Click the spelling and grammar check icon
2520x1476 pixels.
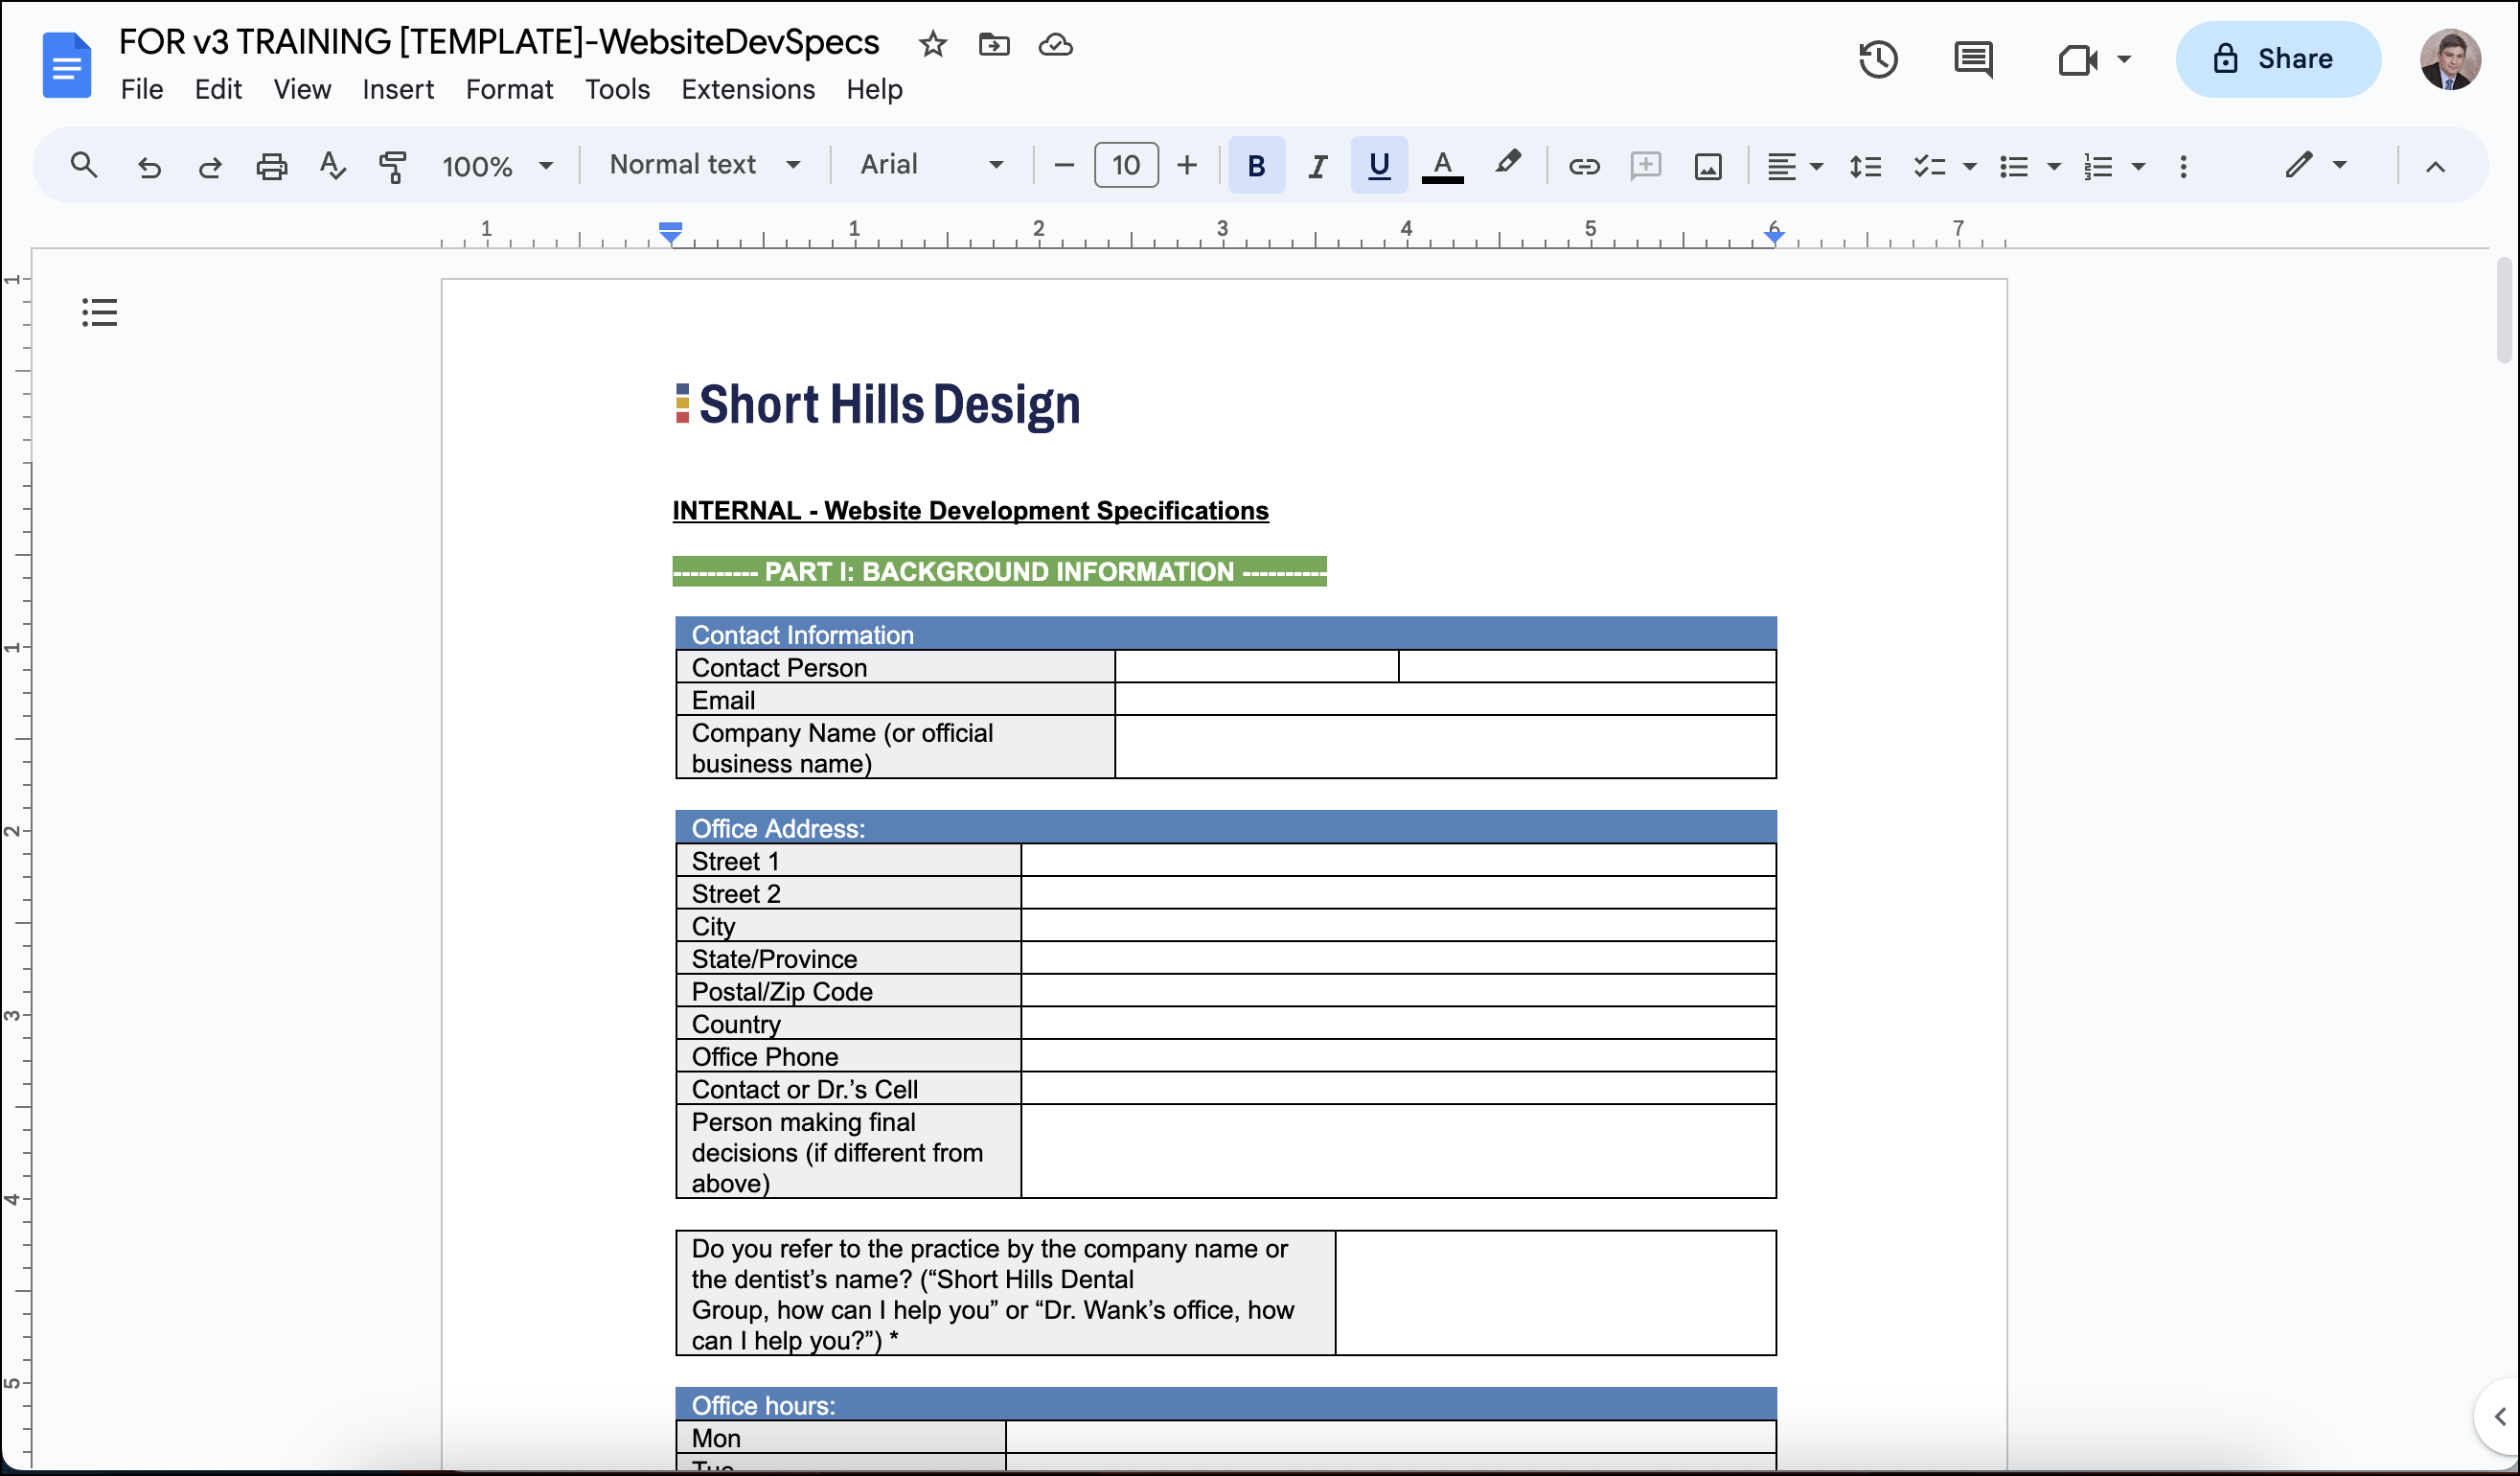332,166
